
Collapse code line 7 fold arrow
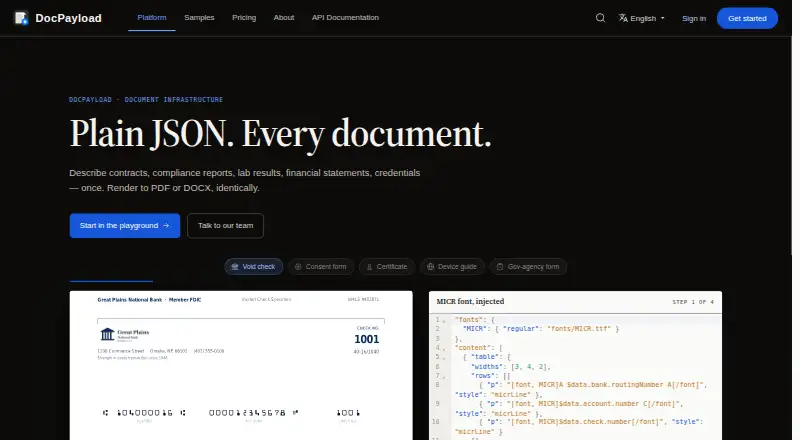coord(444,377)
